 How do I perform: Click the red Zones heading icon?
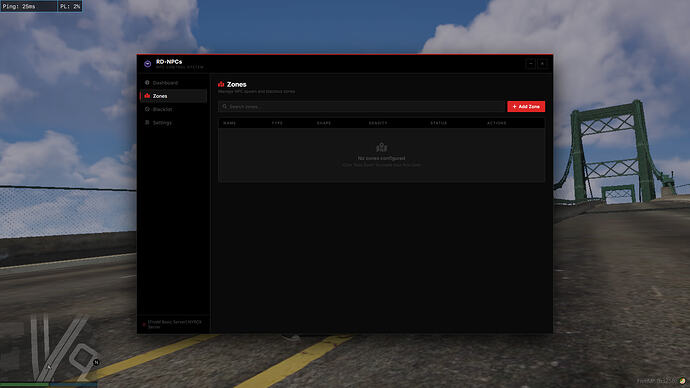coord(221,84)
